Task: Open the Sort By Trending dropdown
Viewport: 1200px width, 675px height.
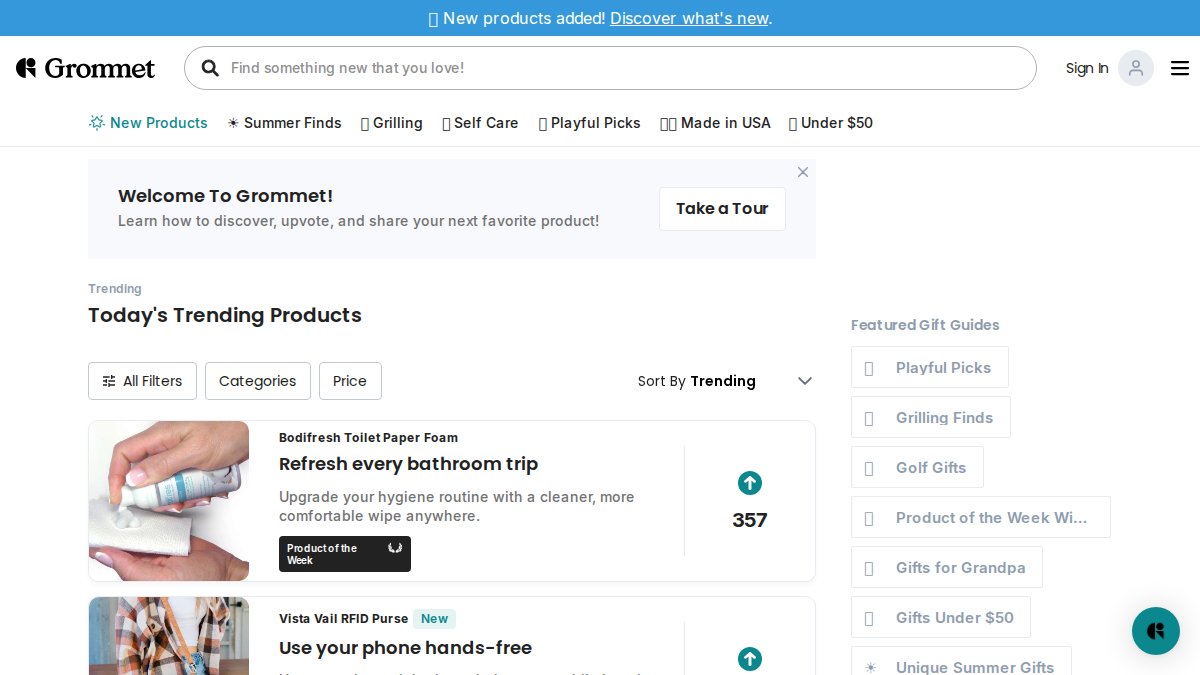Action: click(x=725, y=381)
